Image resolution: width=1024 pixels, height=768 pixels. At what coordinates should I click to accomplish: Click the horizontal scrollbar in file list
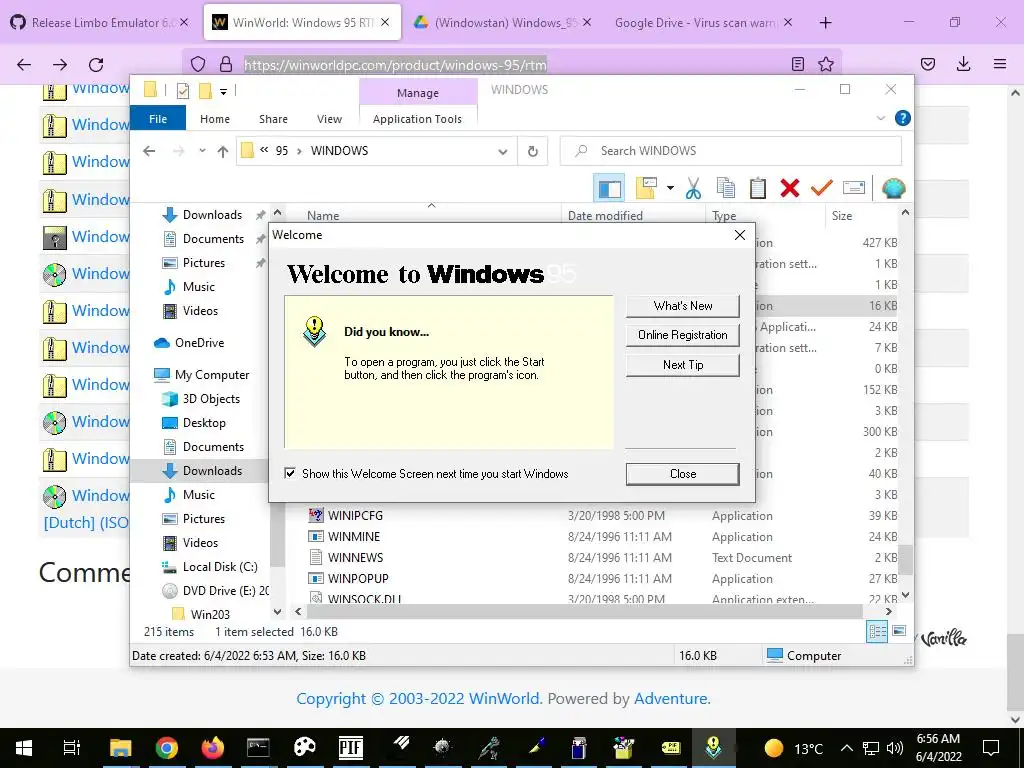pos(584,611)
